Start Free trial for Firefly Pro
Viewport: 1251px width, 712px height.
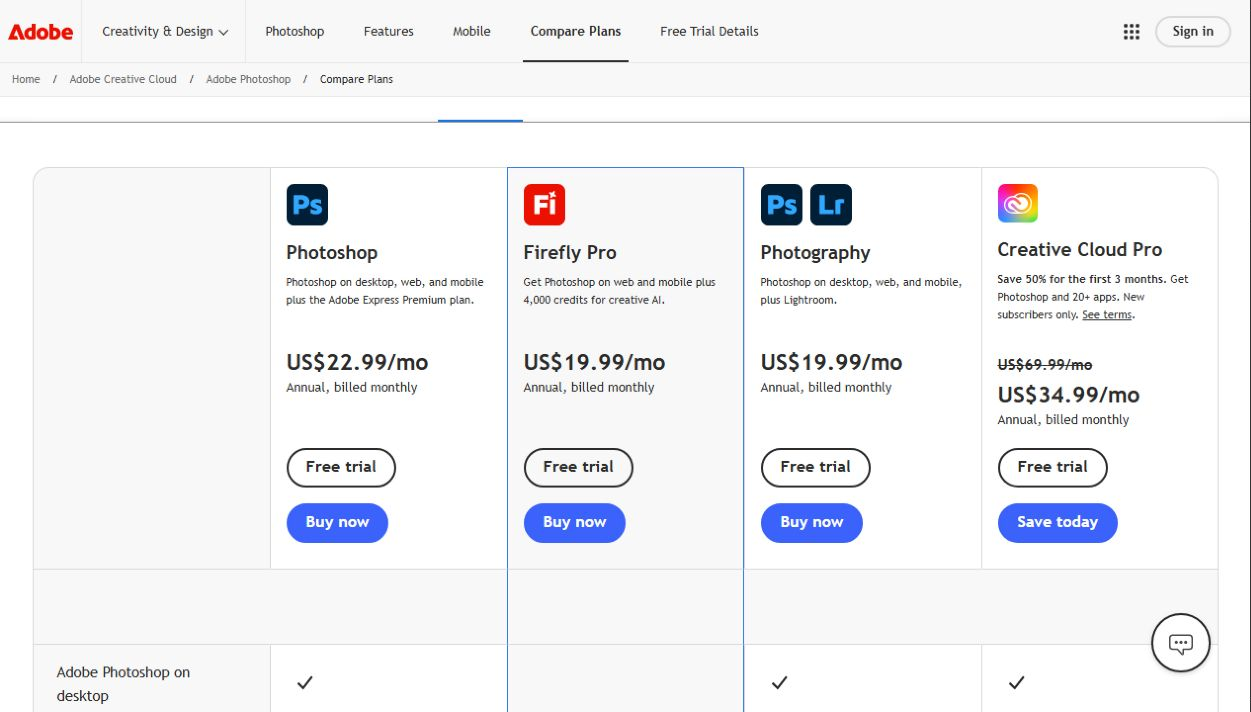578,467
